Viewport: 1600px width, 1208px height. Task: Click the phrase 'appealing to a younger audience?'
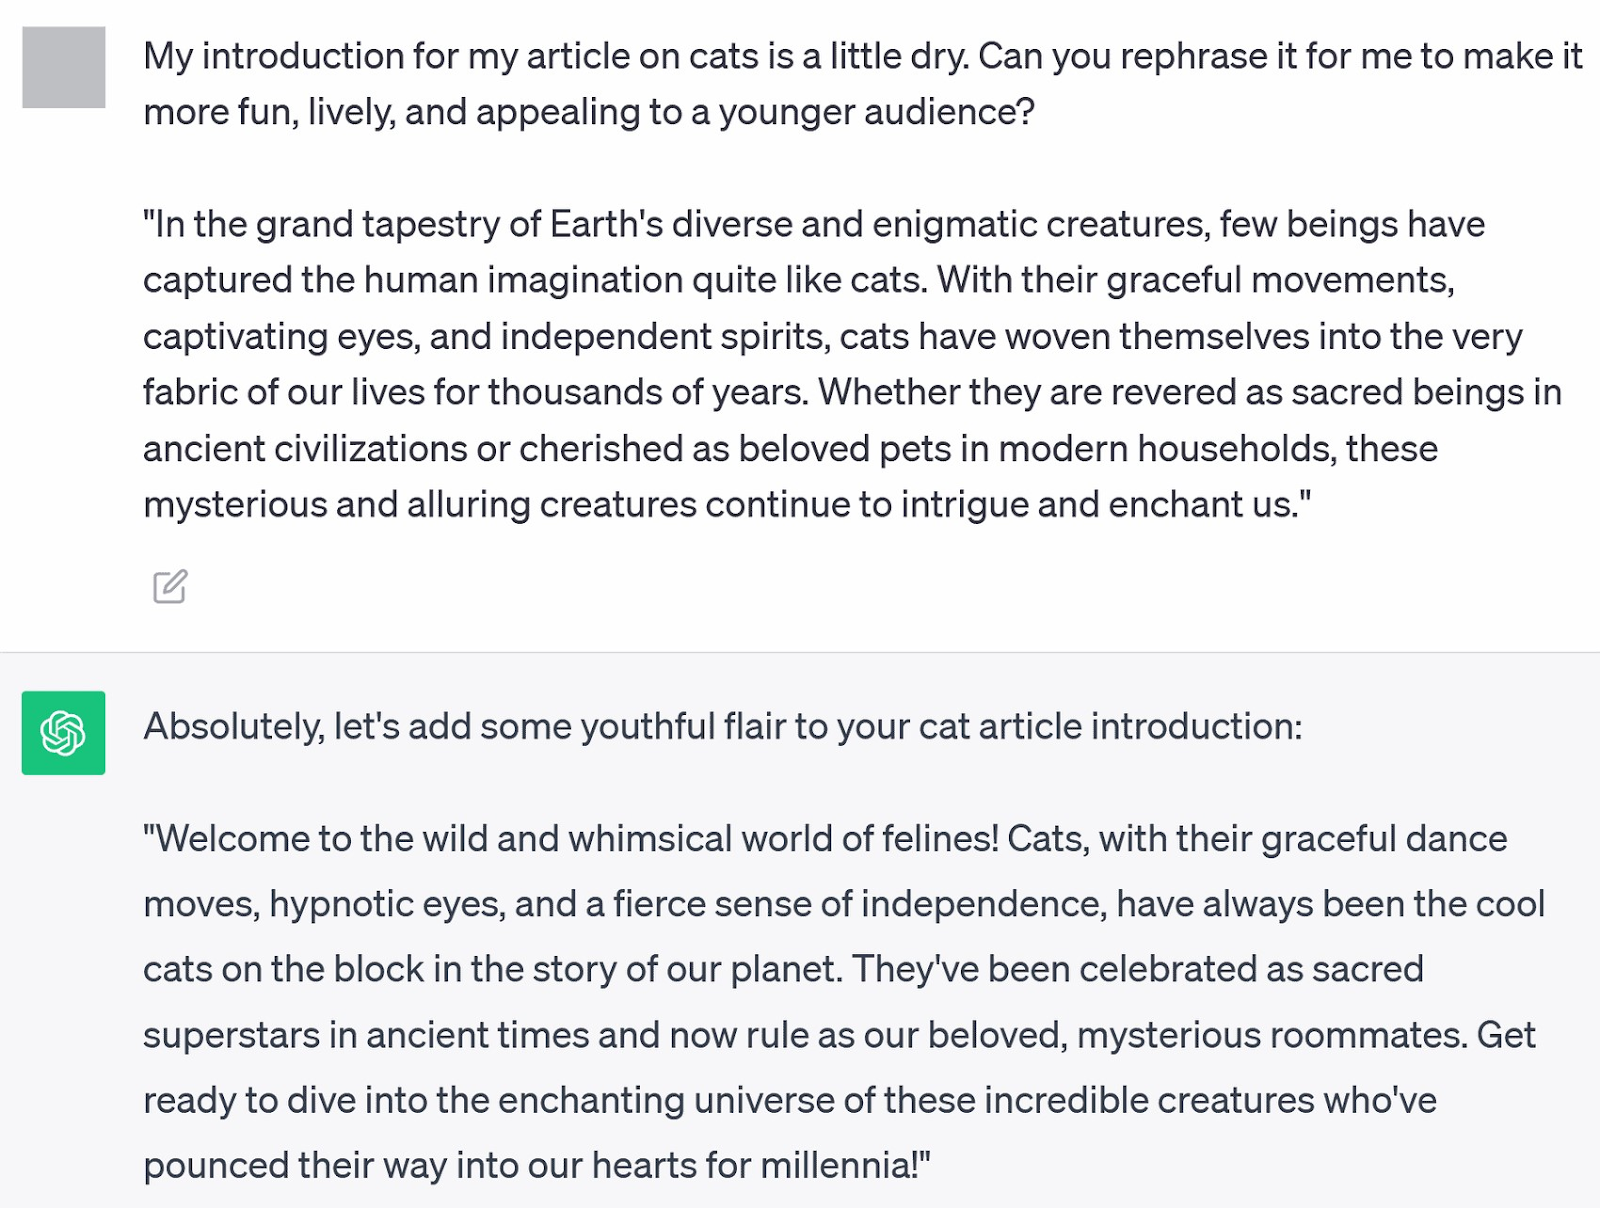755,112
